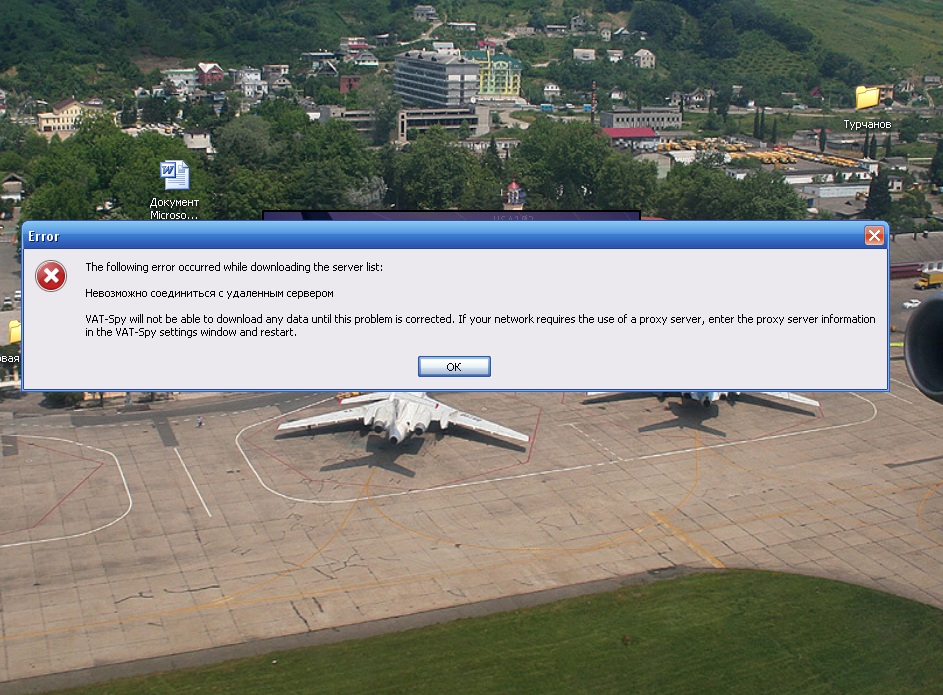Focus the dark window behind the dialog
943x695 pixels.
[x=451, y=215]
